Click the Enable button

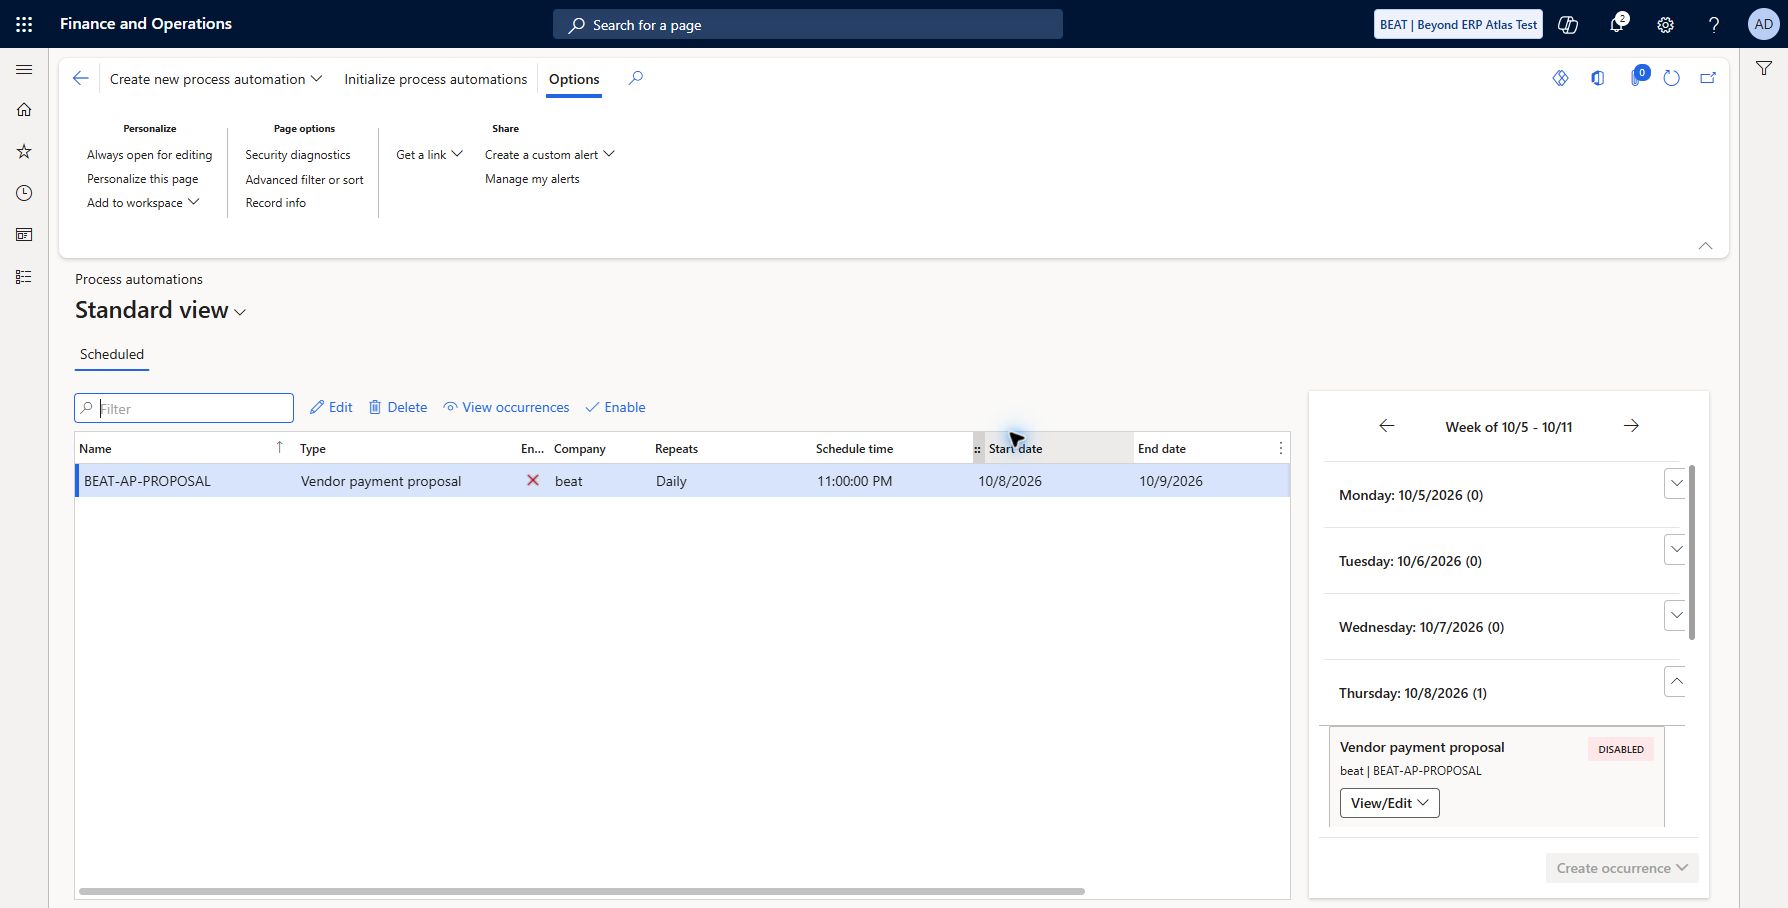tap(615, 408)
